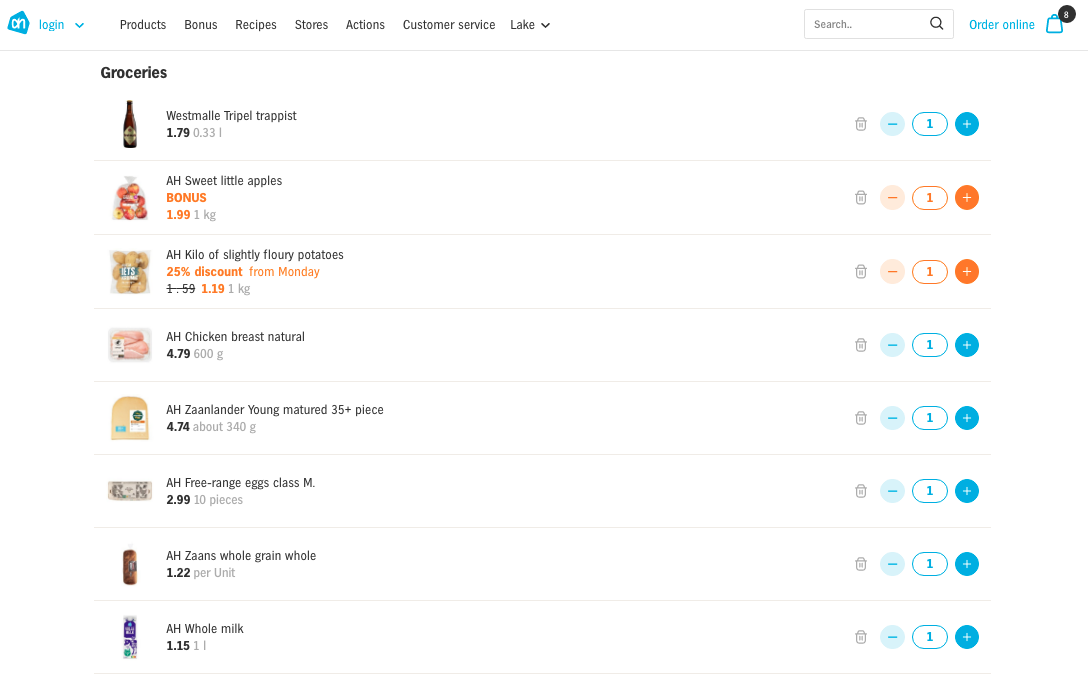The width and height of the screenshot is (1088, 689).
Task: Remove AH Sweet little apples via trash icon
Action: 860,198
